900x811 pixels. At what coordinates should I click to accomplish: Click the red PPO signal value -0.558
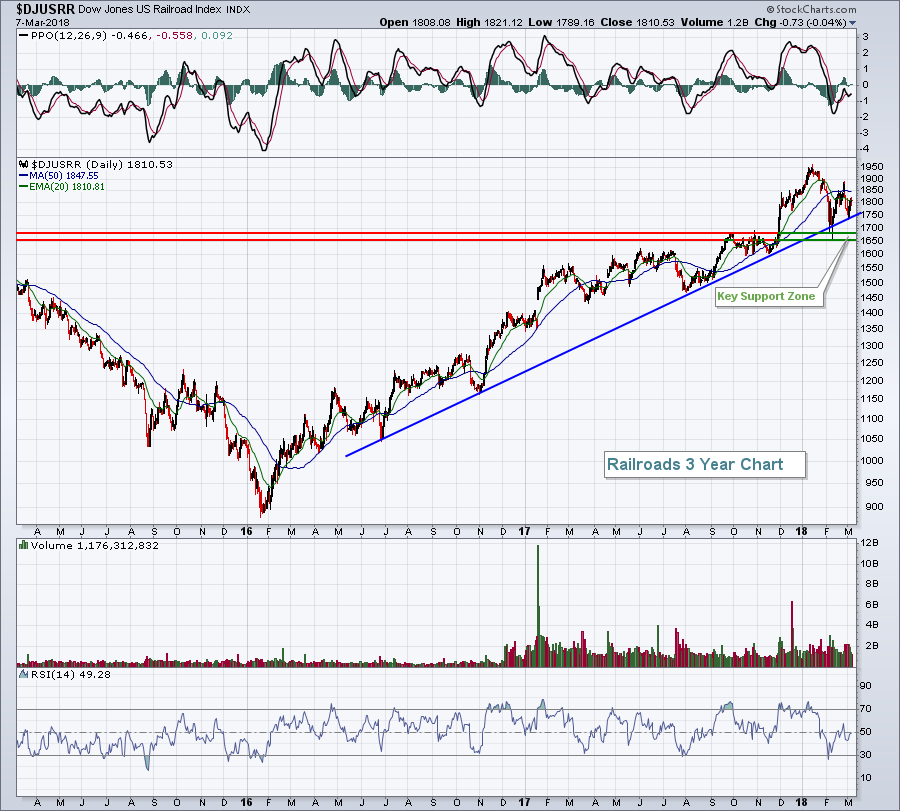click(173, 36)
